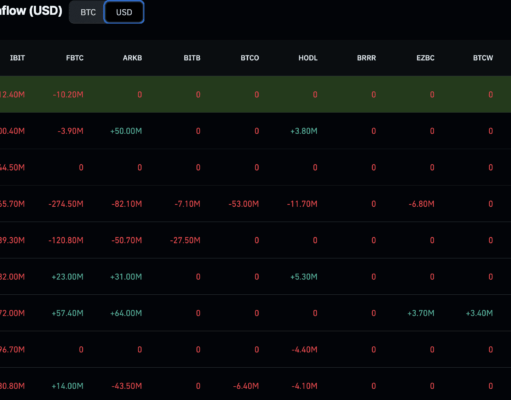Select the -53.00M BTCO value
The image size is (511, 400).
click(x=244, y=204)
